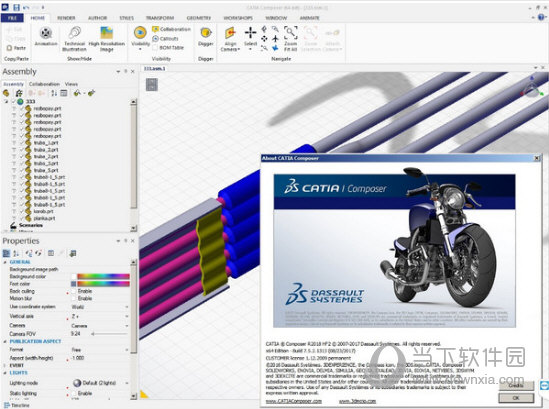Click the tree hierarchy icon in Assembly toolbar
549x409 pixels.
pyautogui.click(x=19, y=93)
